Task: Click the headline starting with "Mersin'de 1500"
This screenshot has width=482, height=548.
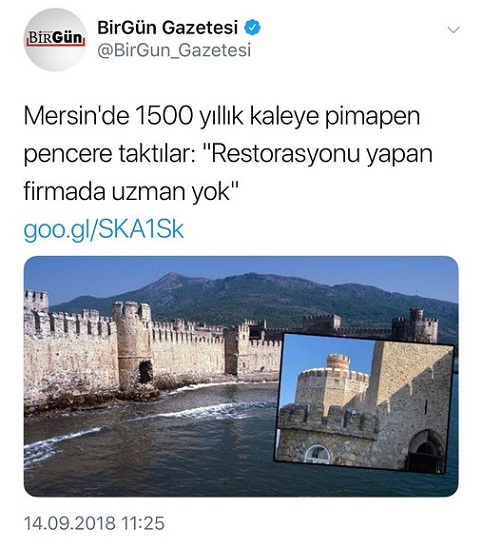Action: click(x=228, y=153)
